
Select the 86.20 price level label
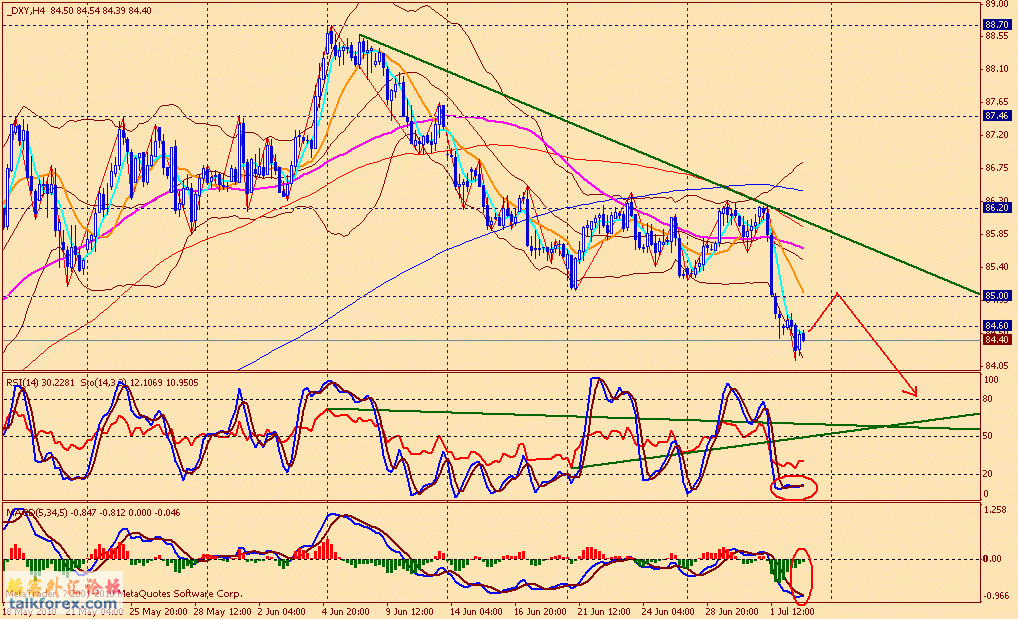[997, 208]
